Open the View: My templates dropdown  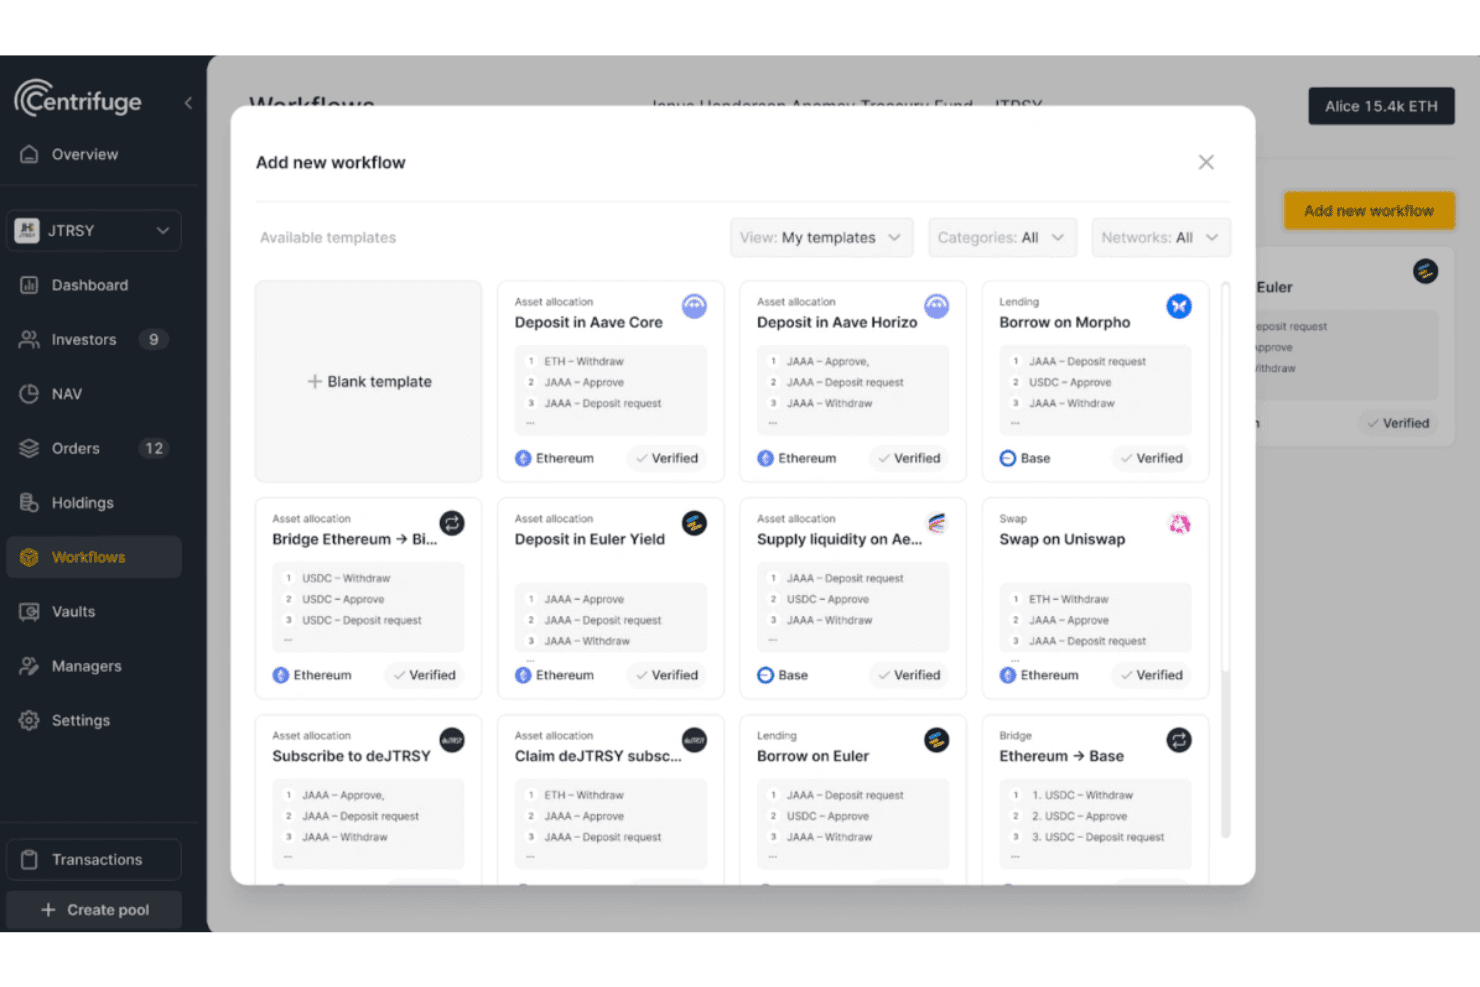(821, 238)
